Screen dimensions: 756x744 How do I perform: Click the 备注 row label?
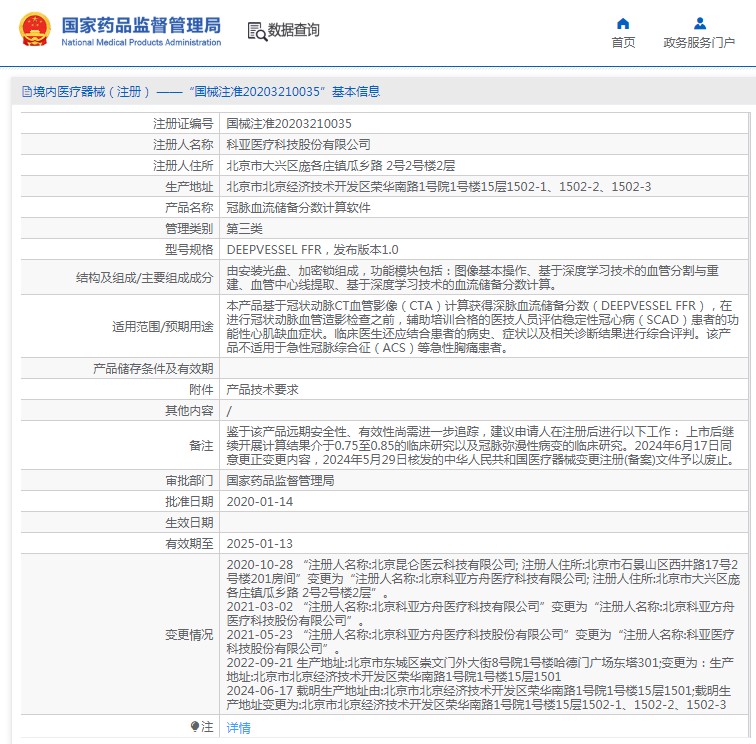pyautogui.click(x=201, y=446)
